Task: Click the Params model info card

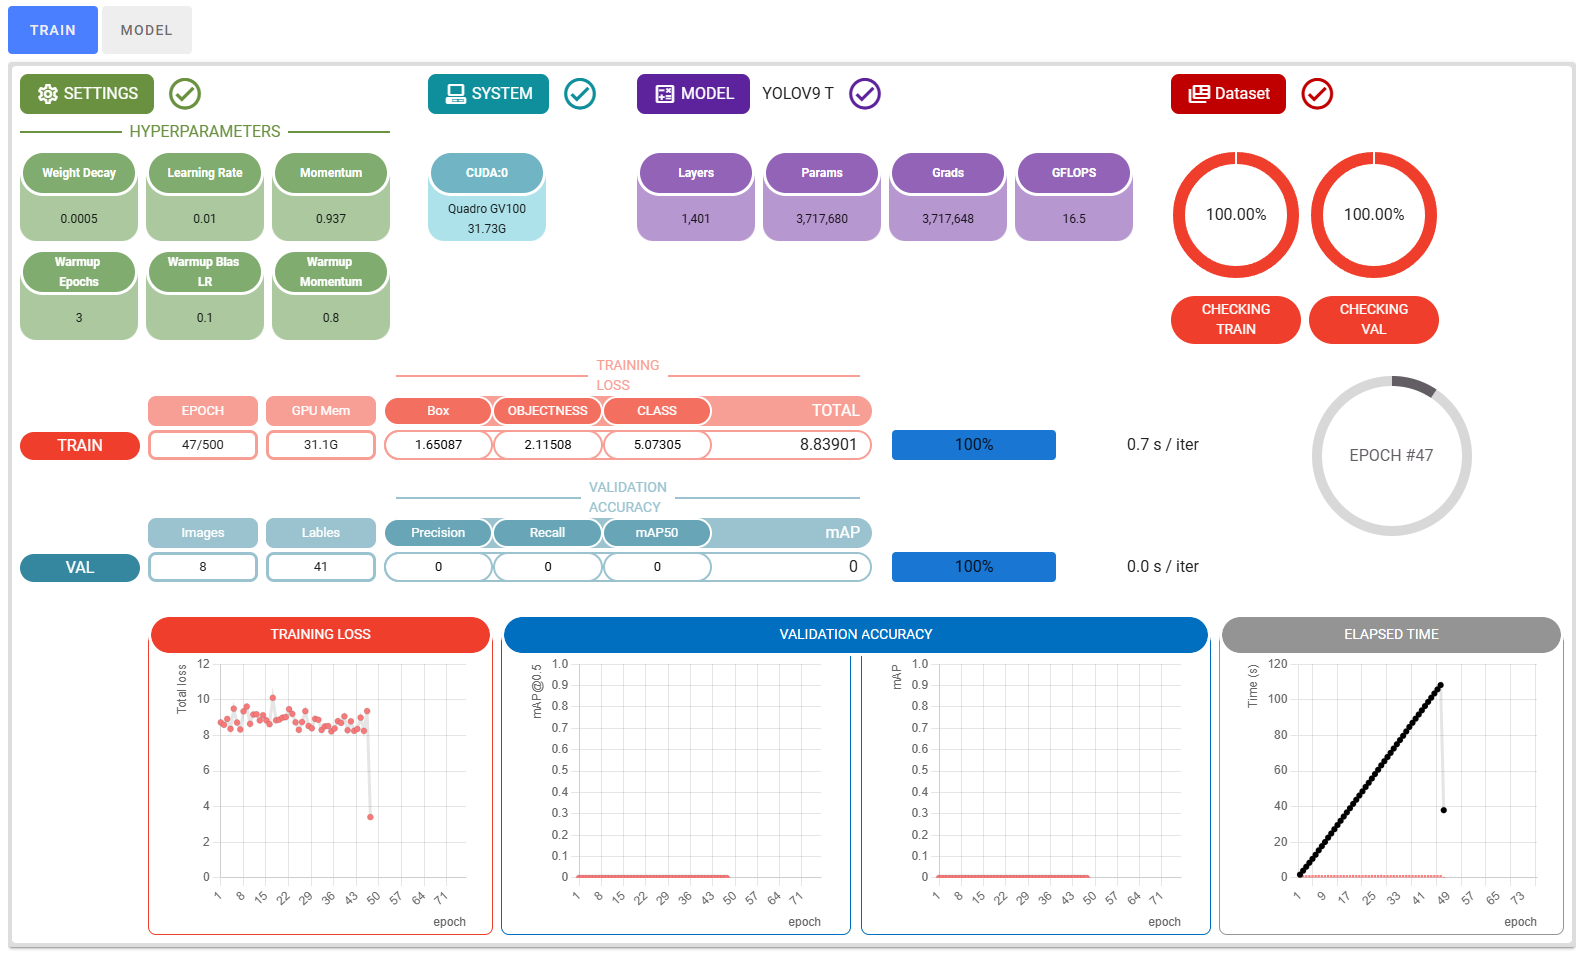Action: tap(822, 197)
